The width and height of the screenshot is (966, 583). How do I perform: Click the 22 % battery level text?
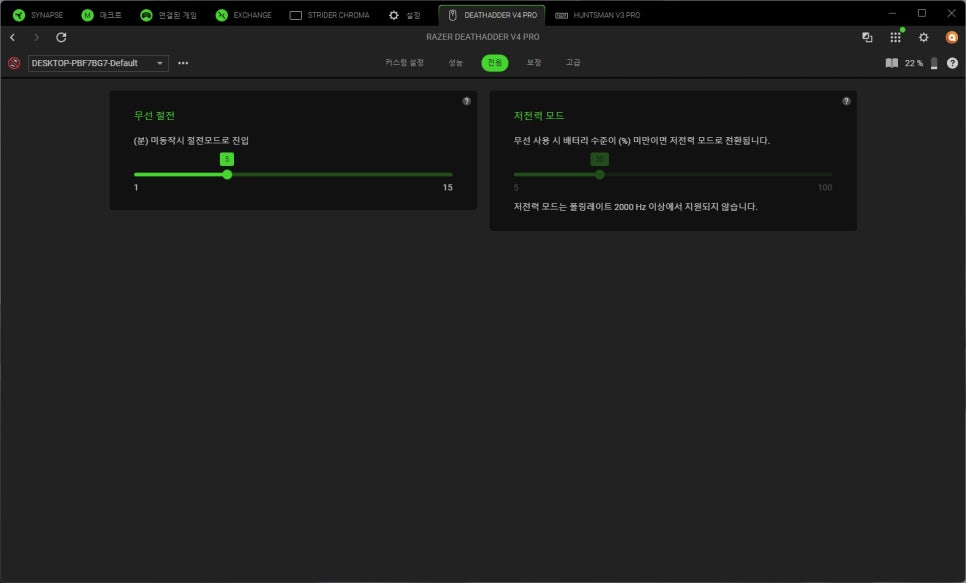(x=914, y=63)
